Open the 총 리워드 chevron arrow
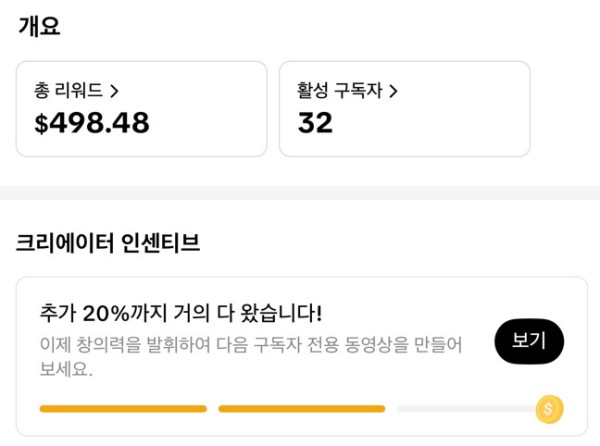Screen dimensions: 600x446 coord(114,91)
